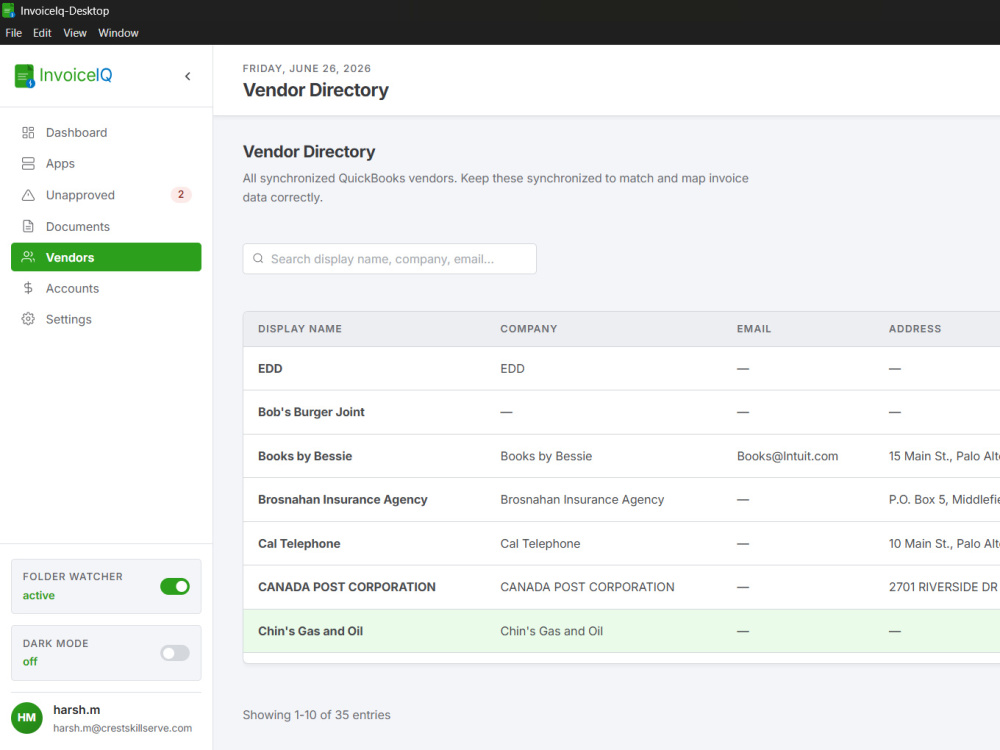Click the harsh.m user name
Image resolution: width=1000 pixels, height=750 pixels.
pos(77,710)
